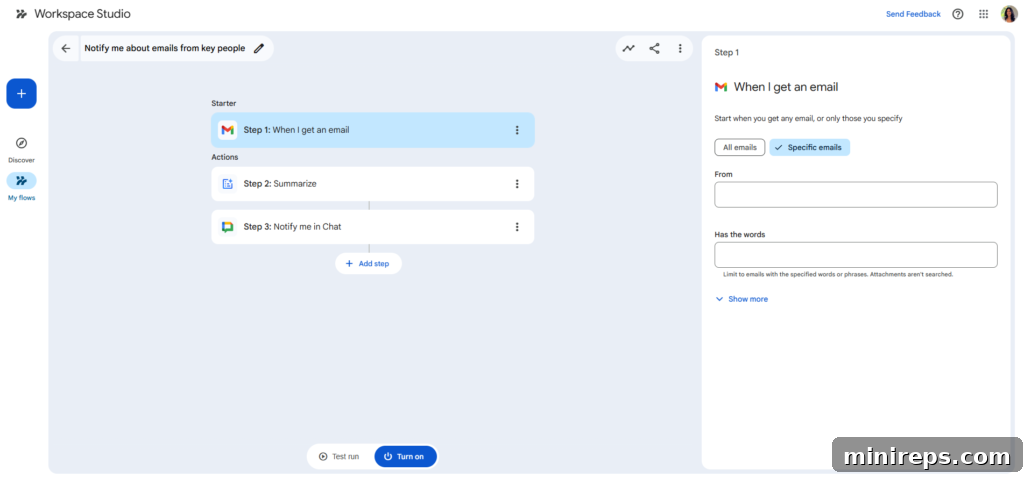Expand the Show more section

[x=742, y=299]
